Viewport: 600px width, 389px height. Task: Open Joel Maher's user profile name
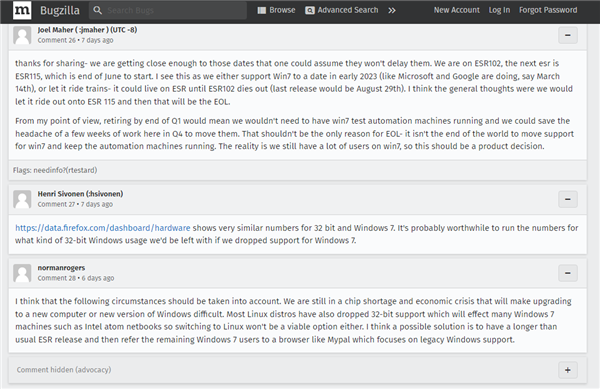click(x=87, y=30)
